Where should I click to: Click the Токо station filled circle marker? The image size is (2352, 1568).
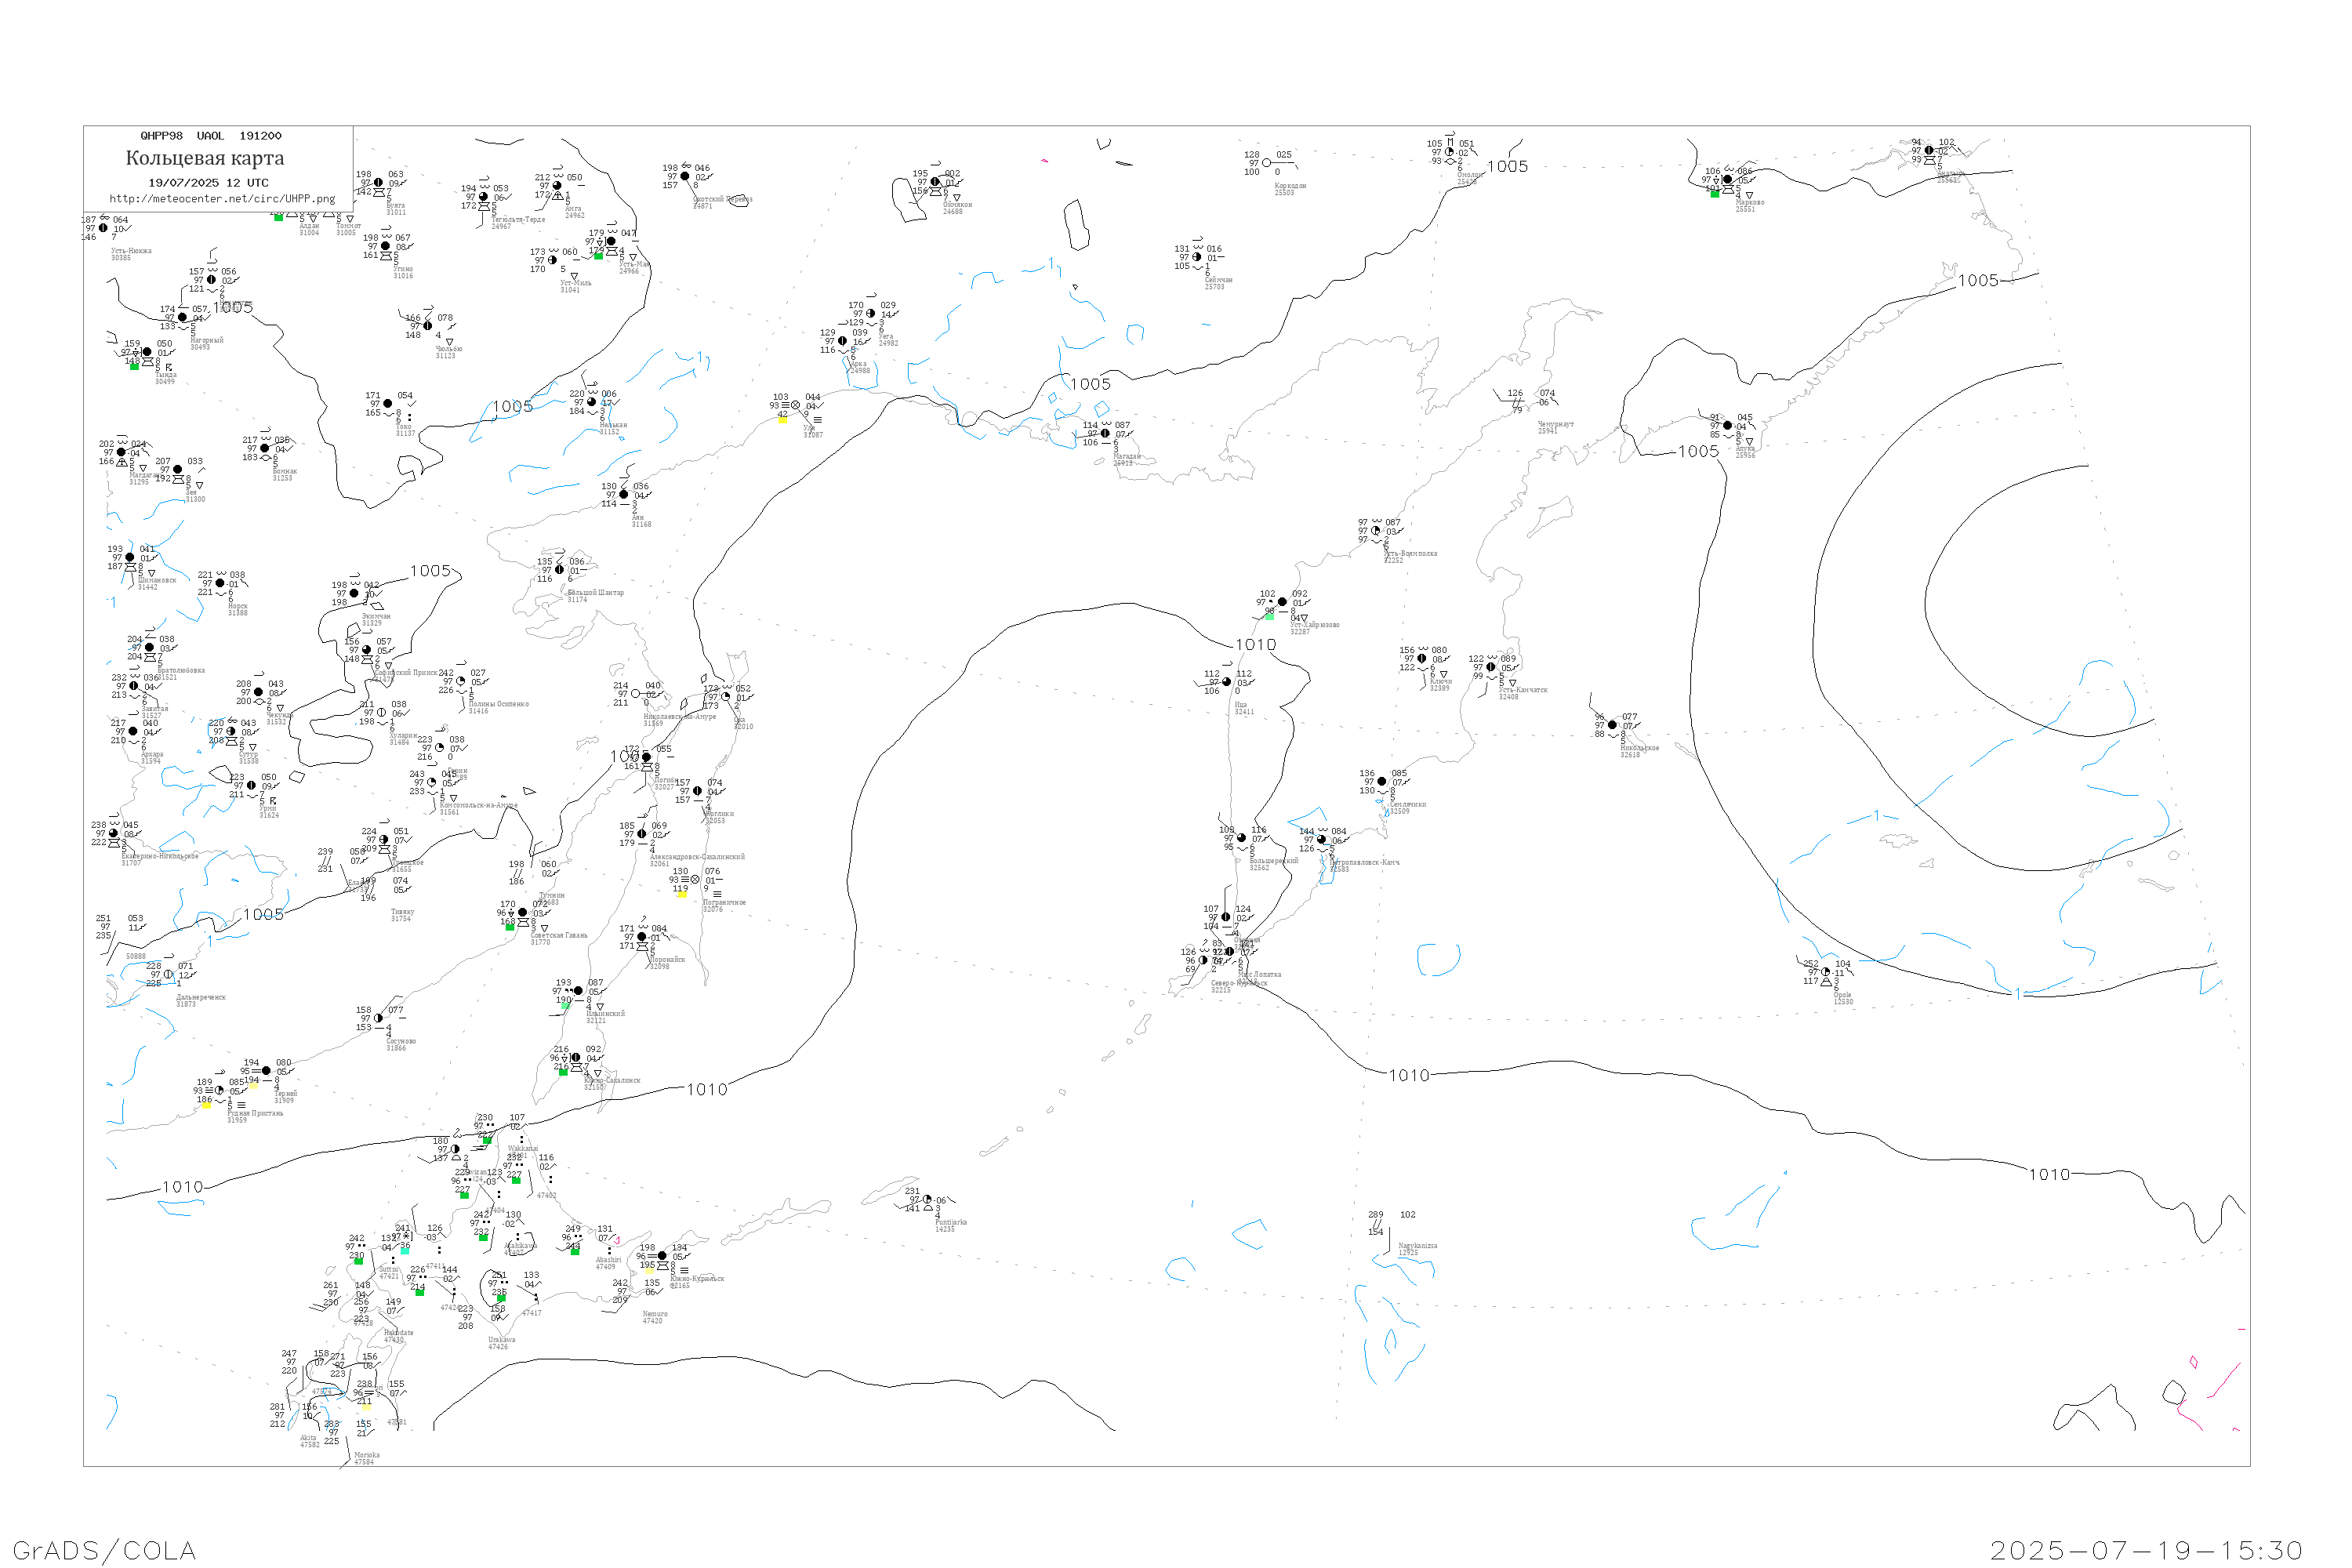388,403
